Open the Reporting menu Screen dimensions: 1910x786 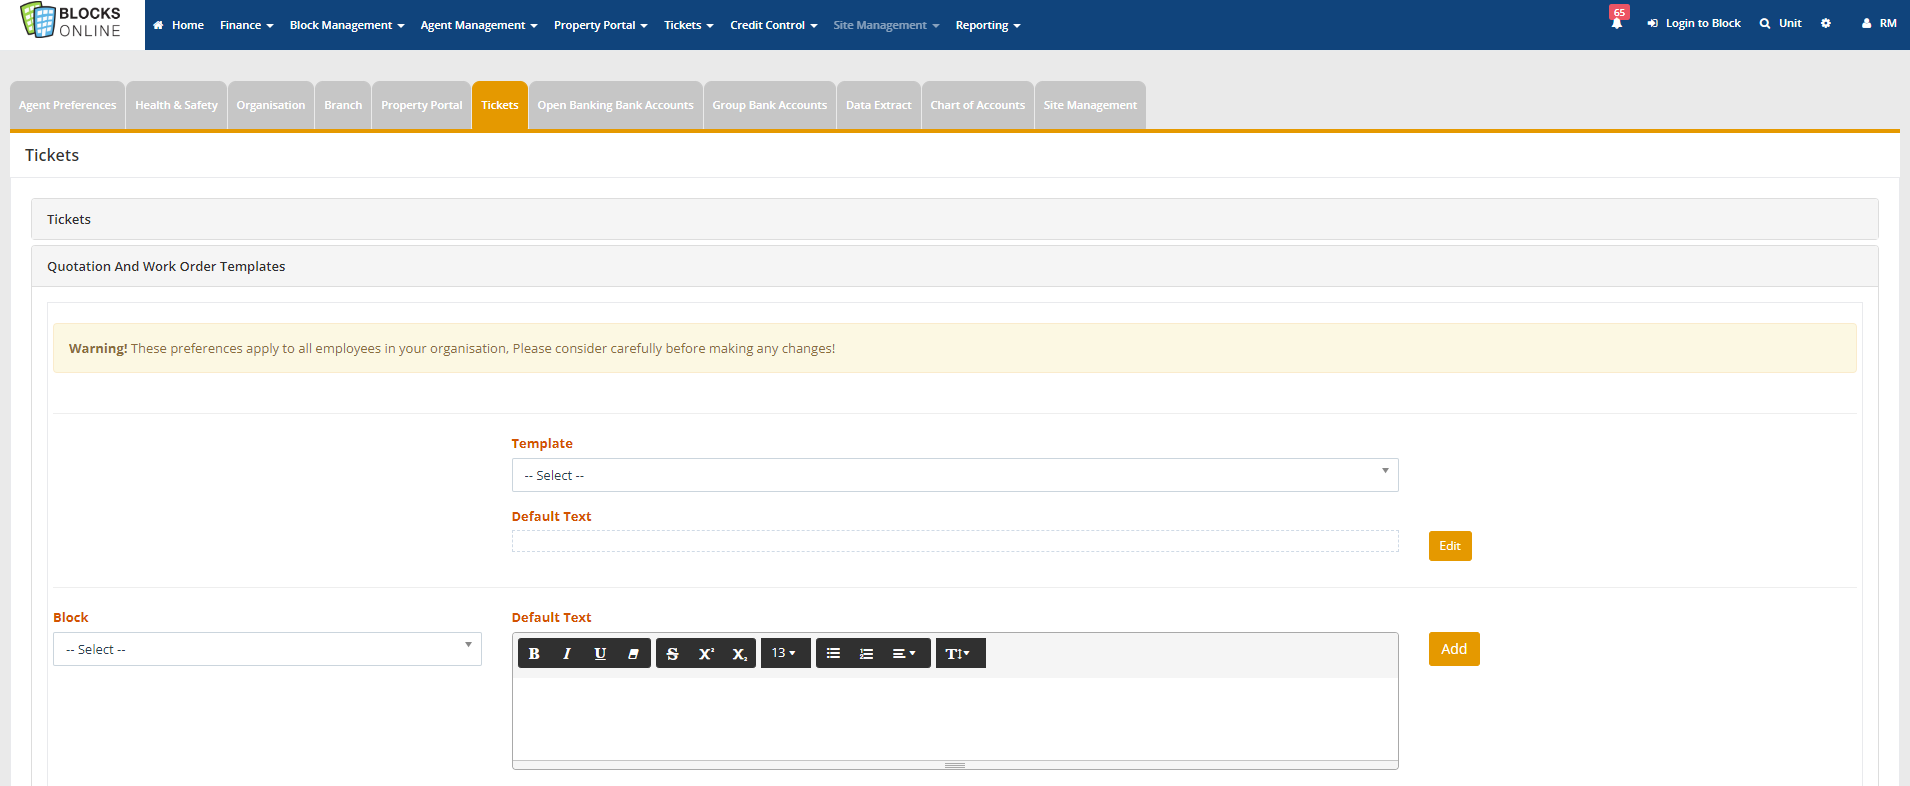click(x=988, y=25)
